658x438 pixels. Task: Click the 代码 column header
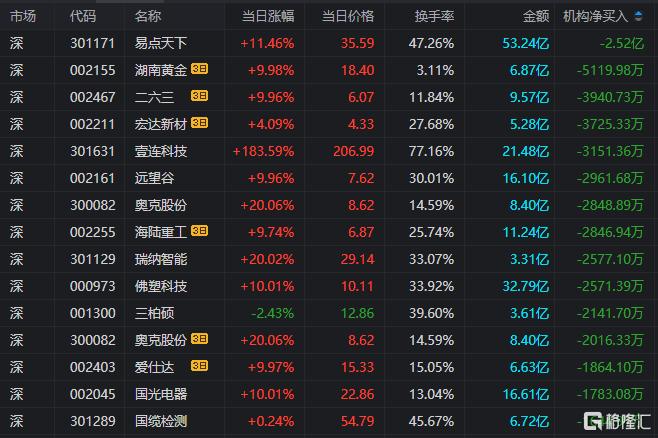83,16
